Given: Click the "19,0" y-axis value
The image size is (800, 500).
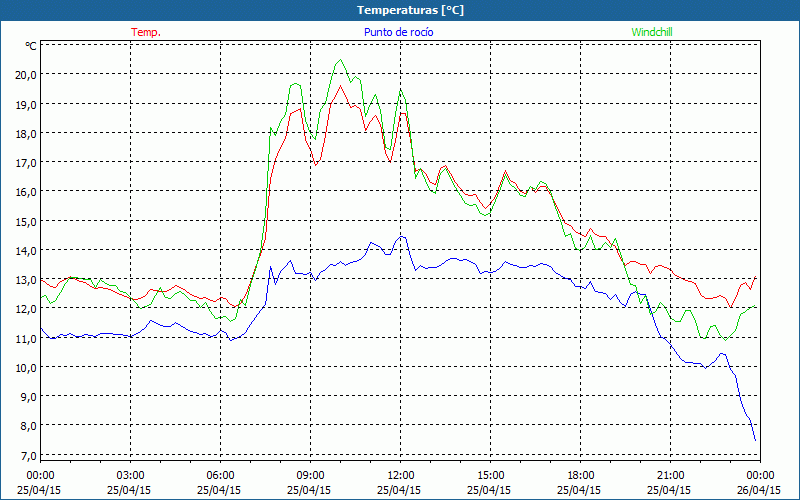Looking at the screenshot, I should [x=27, y=105].
